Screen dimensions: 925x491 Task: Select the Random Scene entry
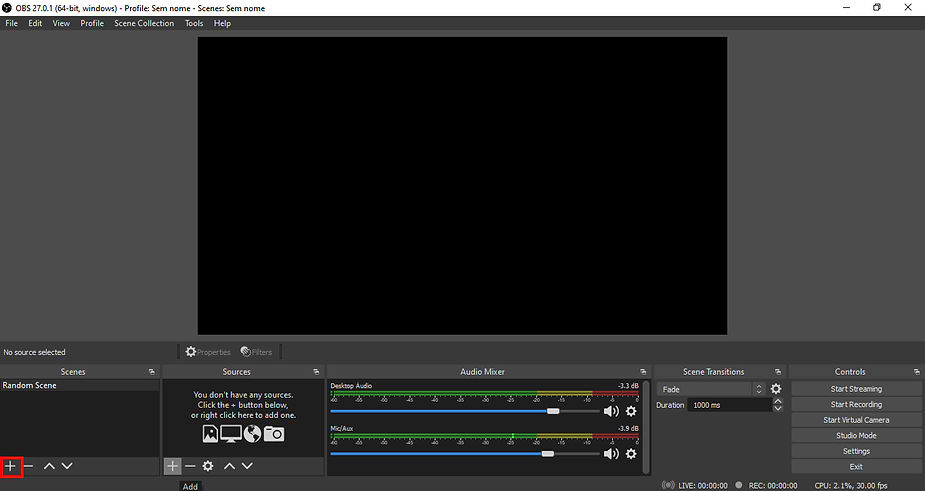80,385
